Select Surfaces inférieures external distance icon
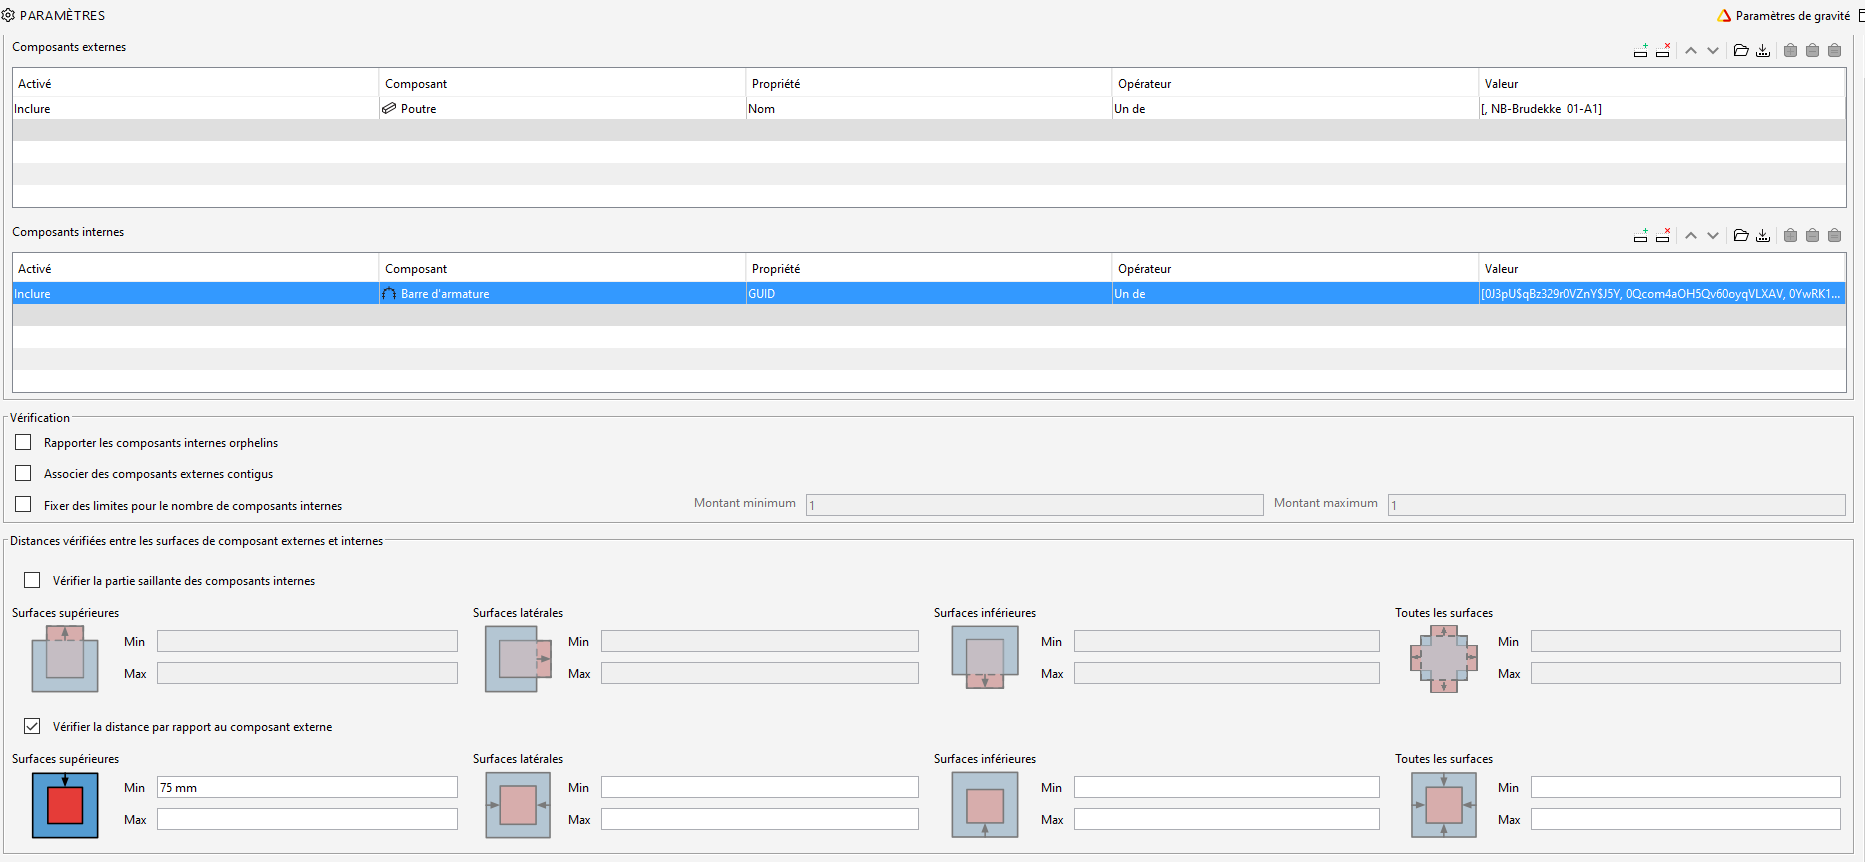The image size is (1865, 862). point(985,805)
